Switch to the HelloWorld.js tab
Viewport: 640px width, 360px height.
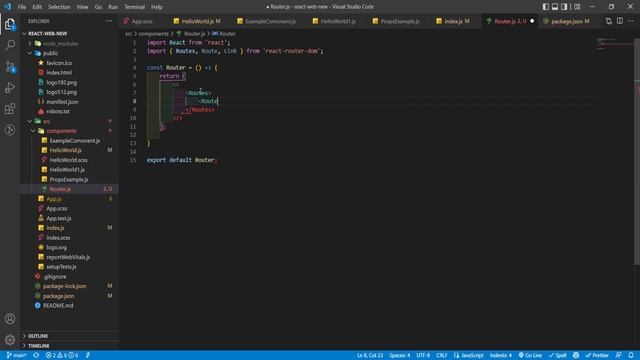(x=198, y=21)
